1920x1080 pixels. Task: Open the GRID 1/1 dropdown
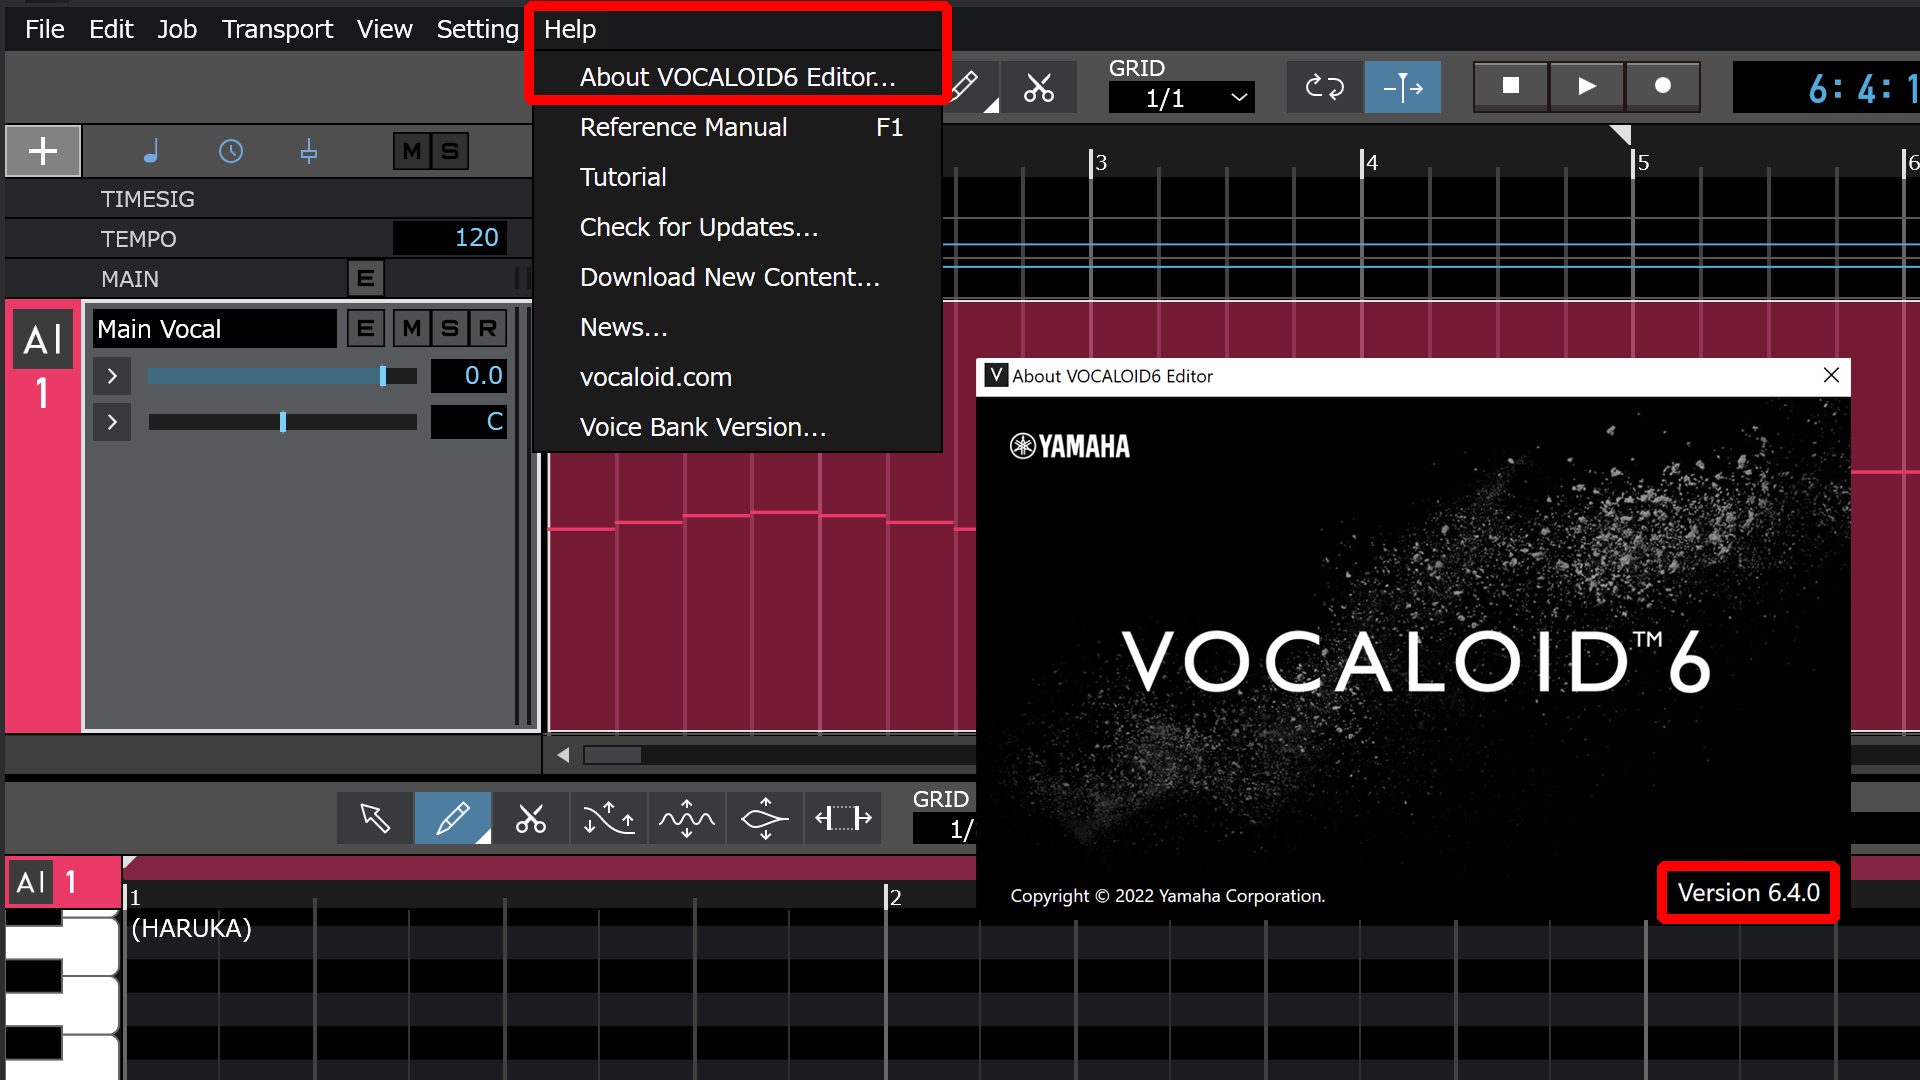pos(1182,97)
